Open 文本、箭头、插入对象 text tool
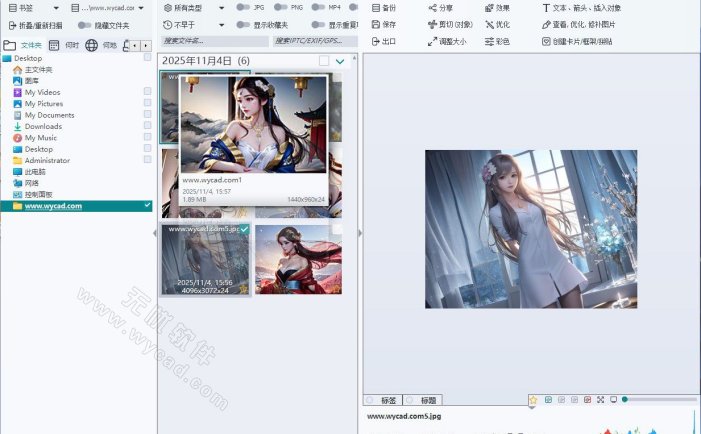701x434 pixels. pyautogui.click(x=581, y=8)
